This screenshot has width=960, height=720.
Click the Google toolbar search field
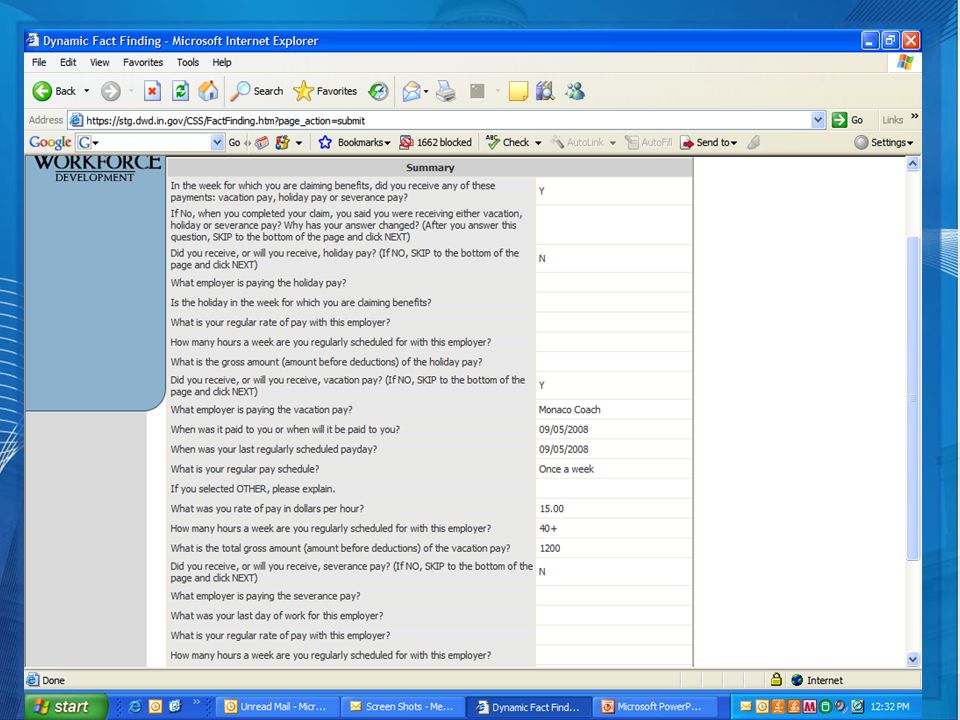[150, 143]
